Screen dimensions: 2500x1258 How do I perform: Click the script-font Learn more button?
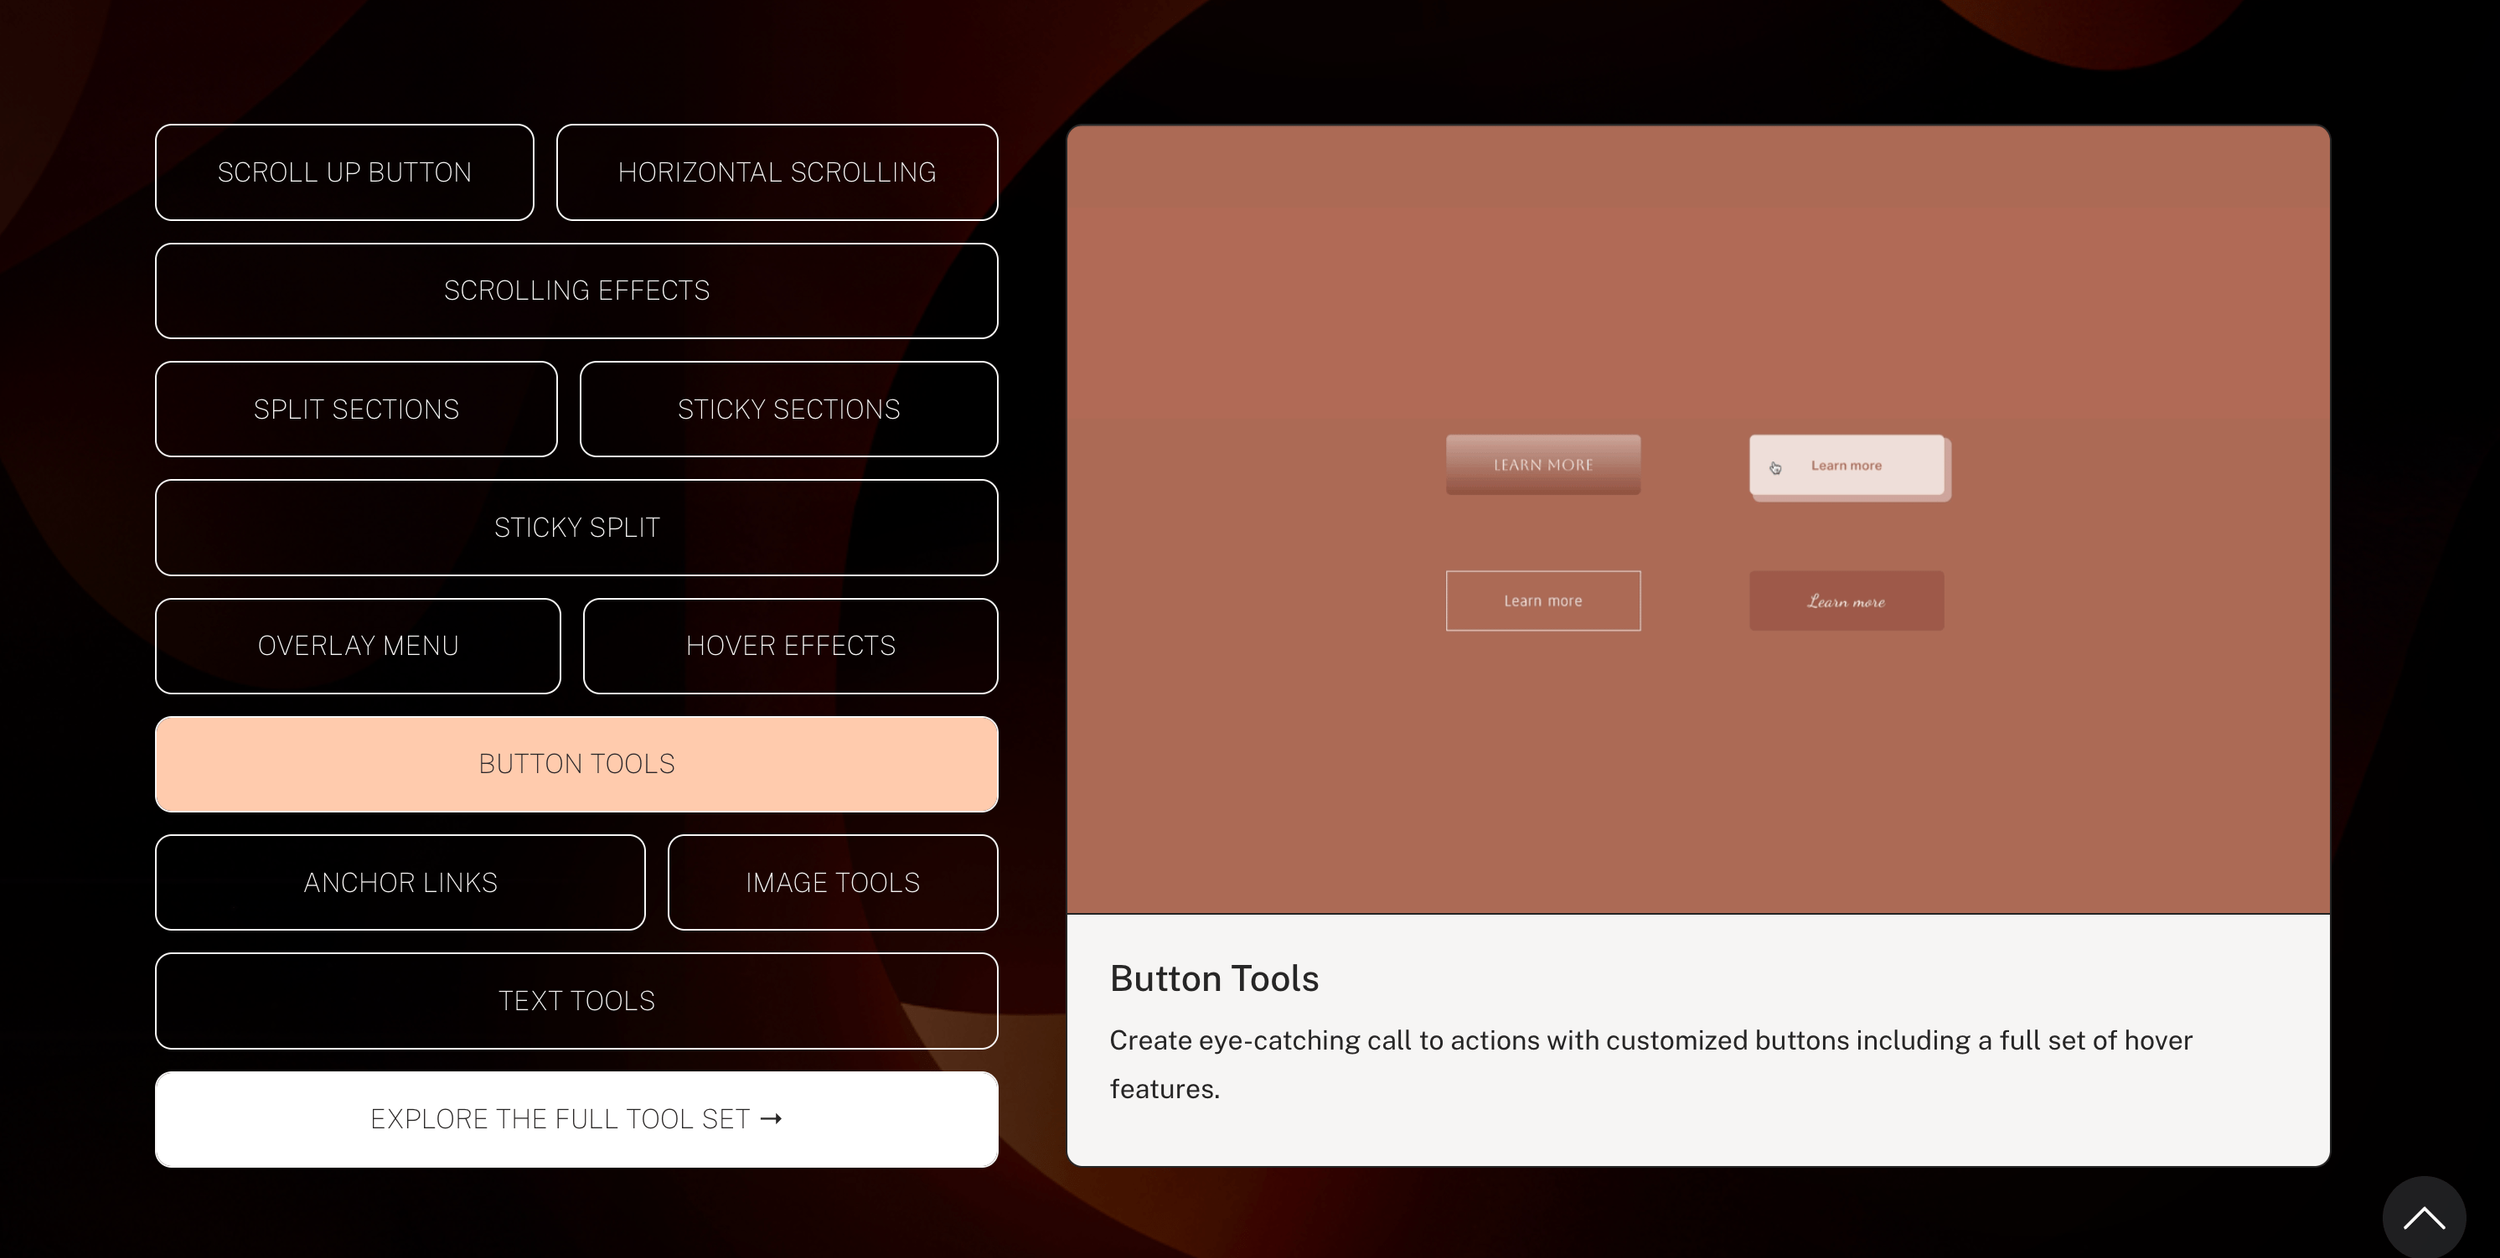click(x=1846, y=601)
